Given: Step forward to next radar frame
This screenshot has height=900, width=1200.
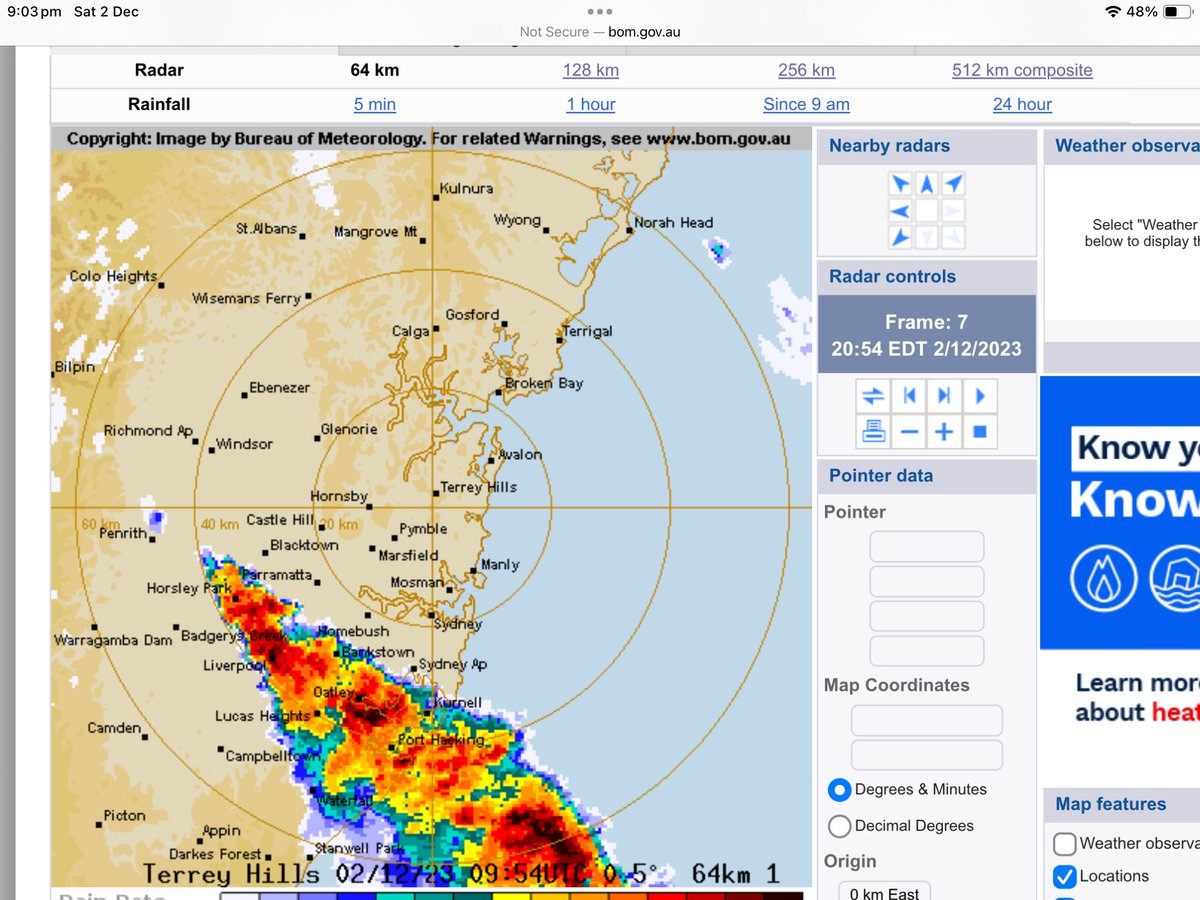Looking at the screenshot, I should [944, 396].
